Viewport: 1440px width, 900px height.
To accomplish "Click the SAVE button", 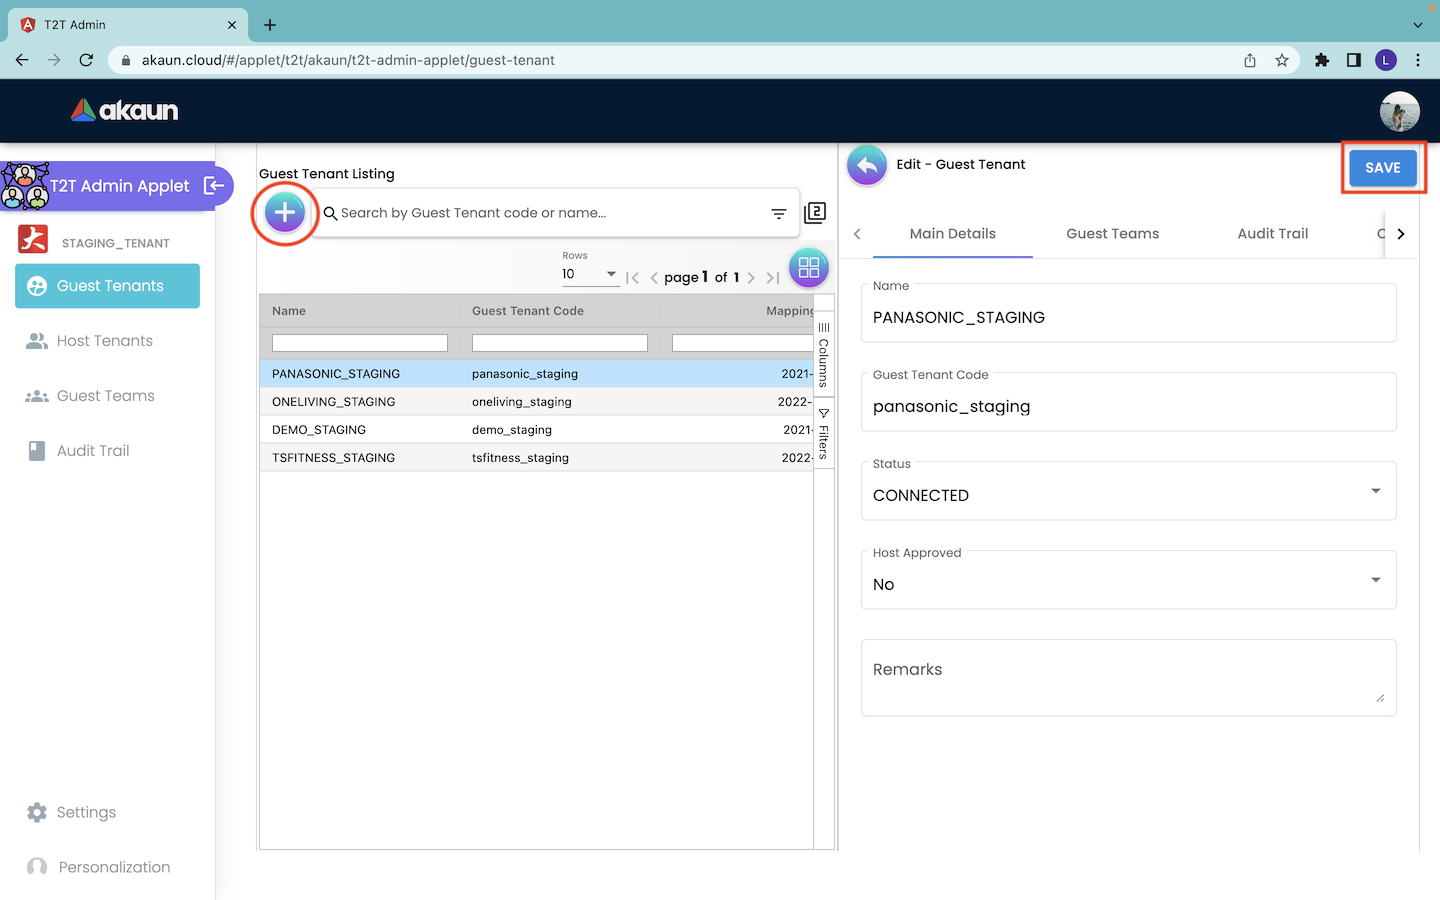I will click(1382, 168).
